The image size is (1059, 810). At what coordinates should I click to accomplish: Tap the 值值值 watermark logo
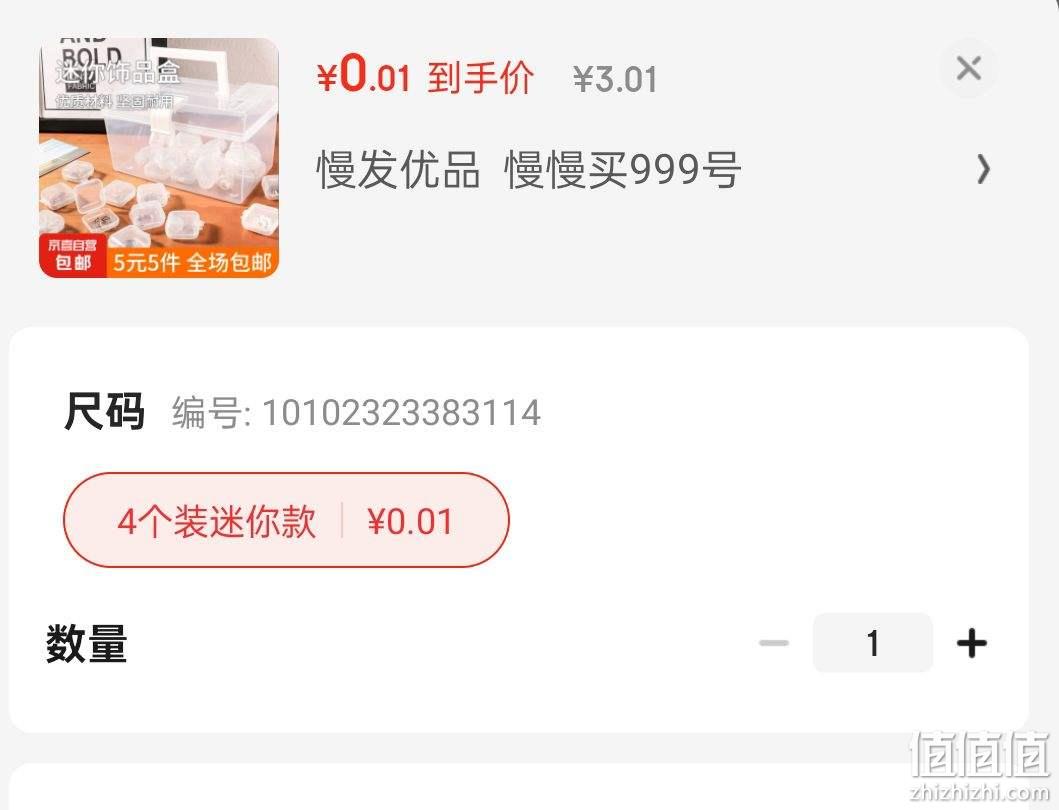pyautogui.click(x=979, y=755)
